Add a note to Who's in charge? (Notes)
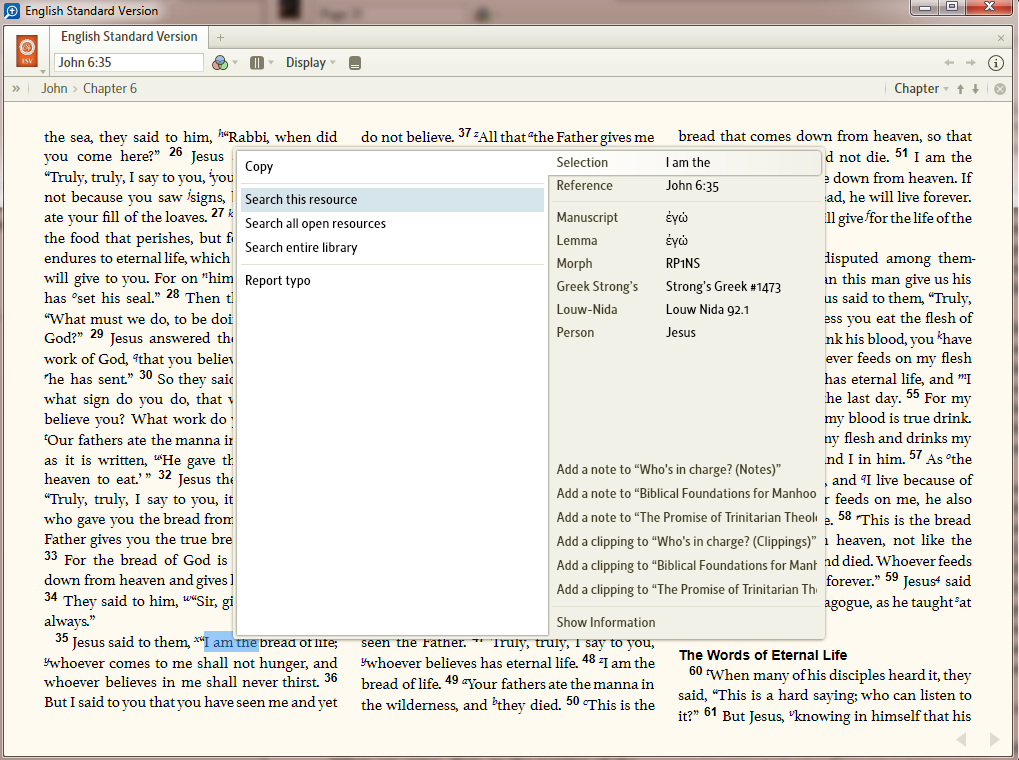1019x760 pixels. [687, 470]
